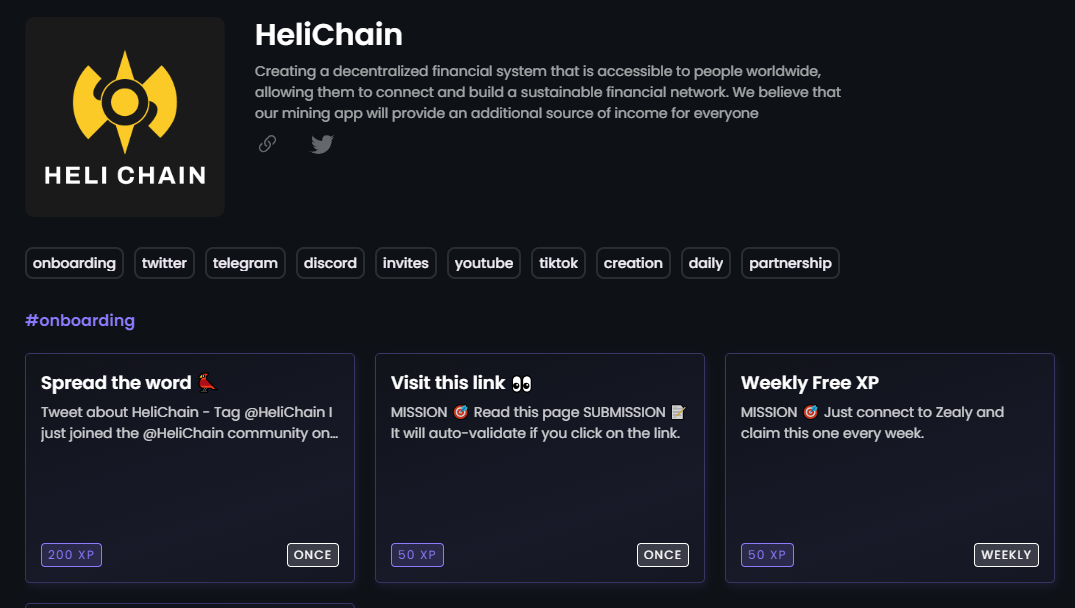
Task: Select the partnership category tag
Action: click(x=790, y=263)
